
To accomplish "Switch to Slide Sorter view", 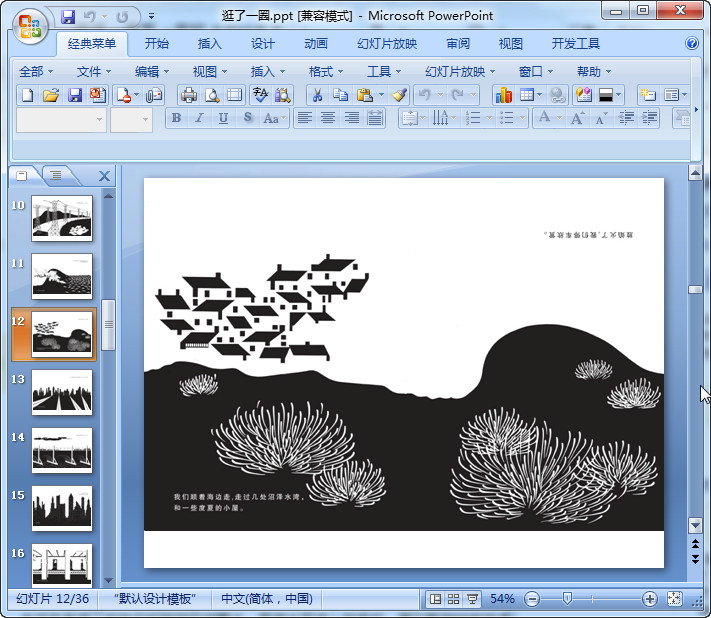I will (x=453, y=599).
